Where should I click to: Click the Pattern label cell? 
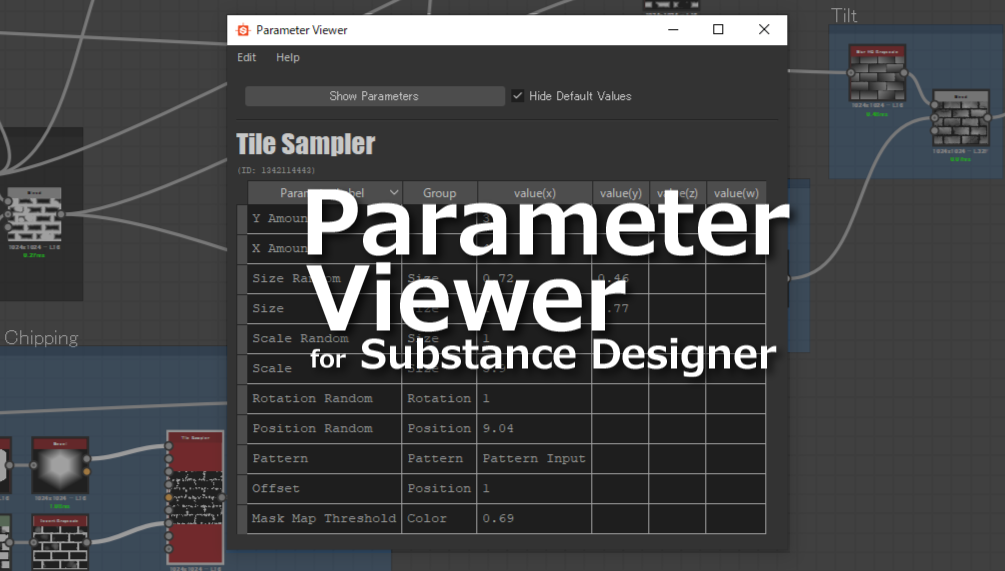click(324, 459)
